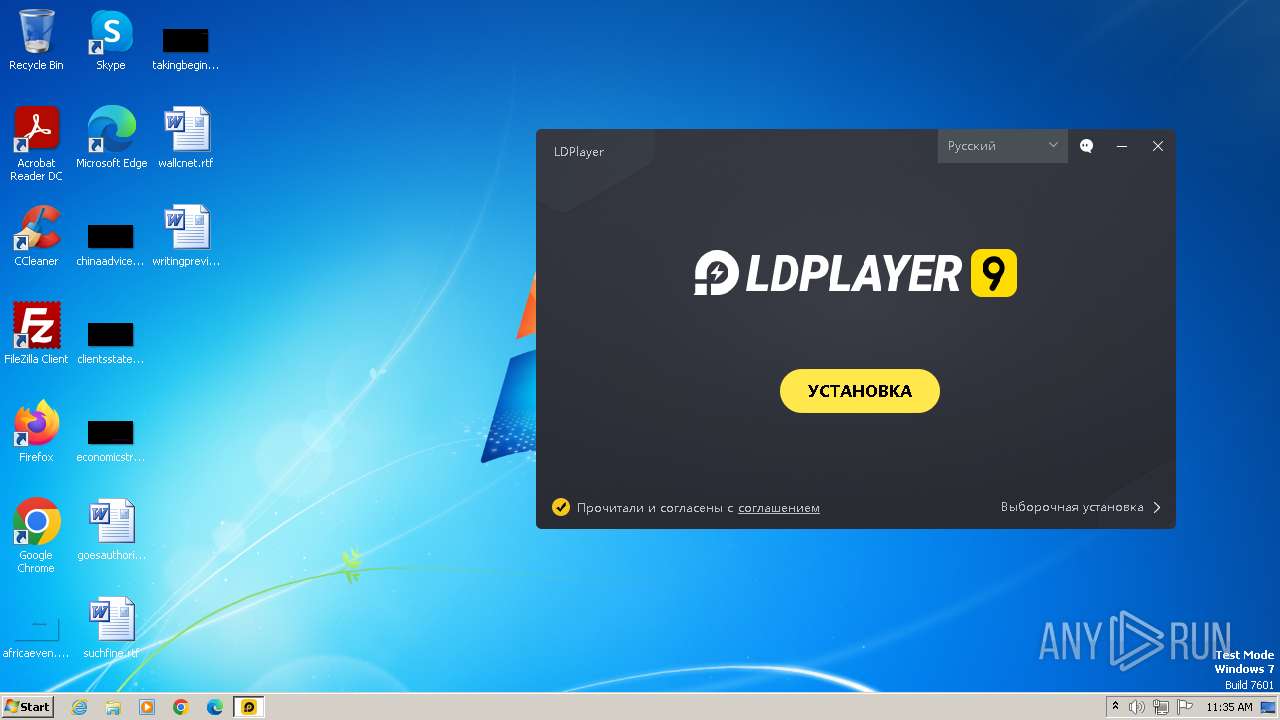Open the media player taskbar icon
The width and height of the screenshot is (1280, 720).
pyautogui.click(x=147, y=707)
